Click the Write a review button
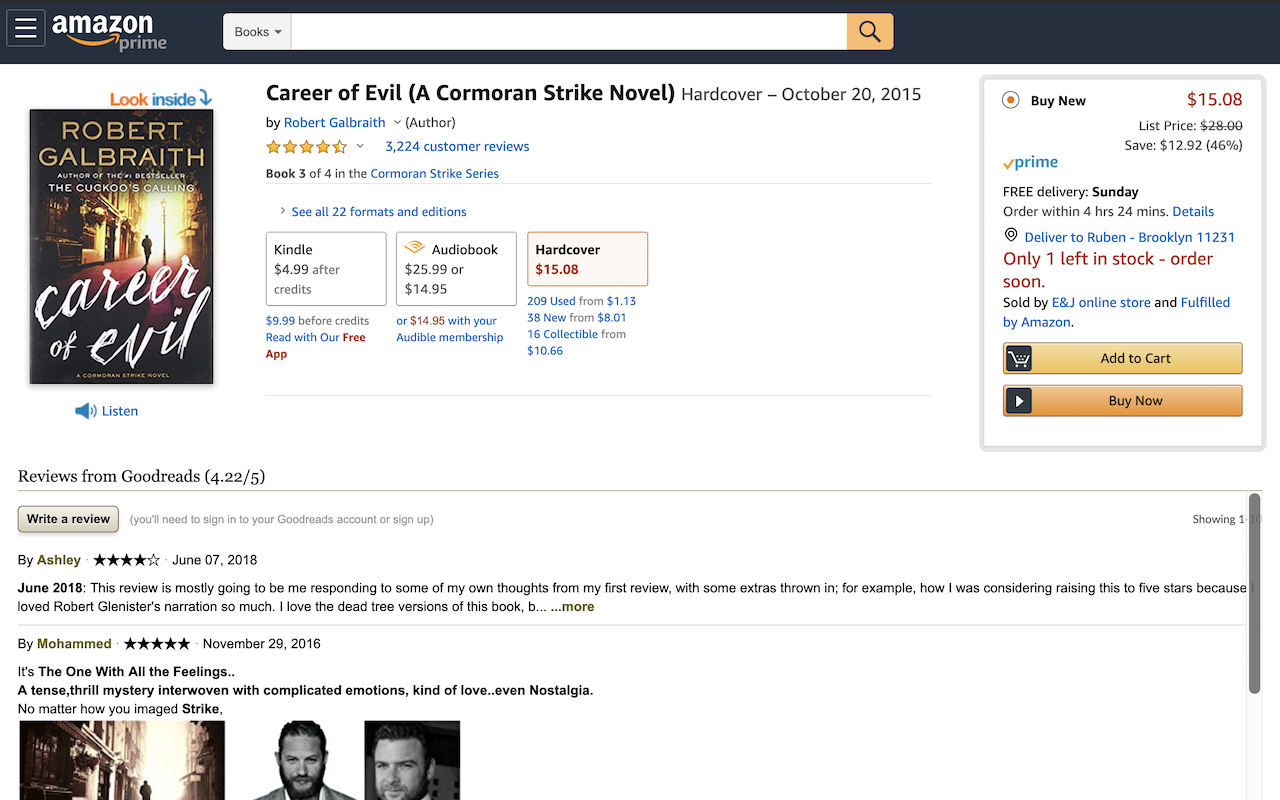 [67, 519]
